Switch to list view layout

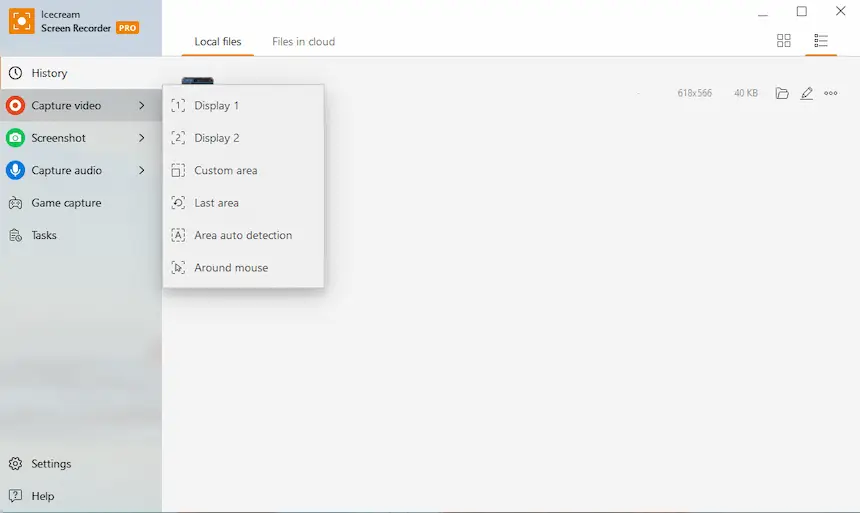tap(821, 41)
